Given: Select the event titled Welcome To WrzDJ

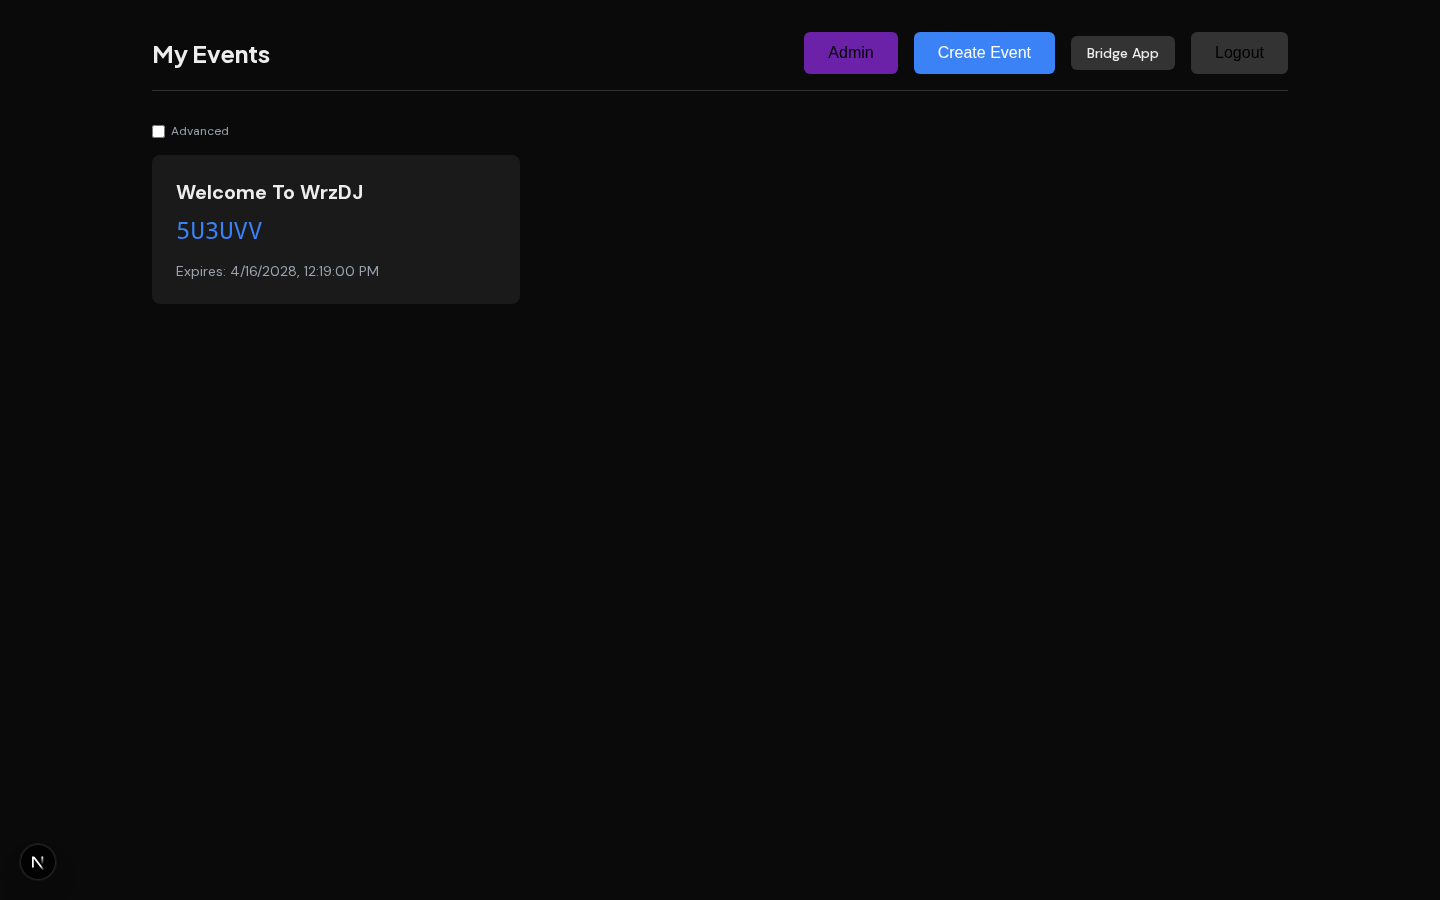Looking at the screenshot, I should coord(269,192).
